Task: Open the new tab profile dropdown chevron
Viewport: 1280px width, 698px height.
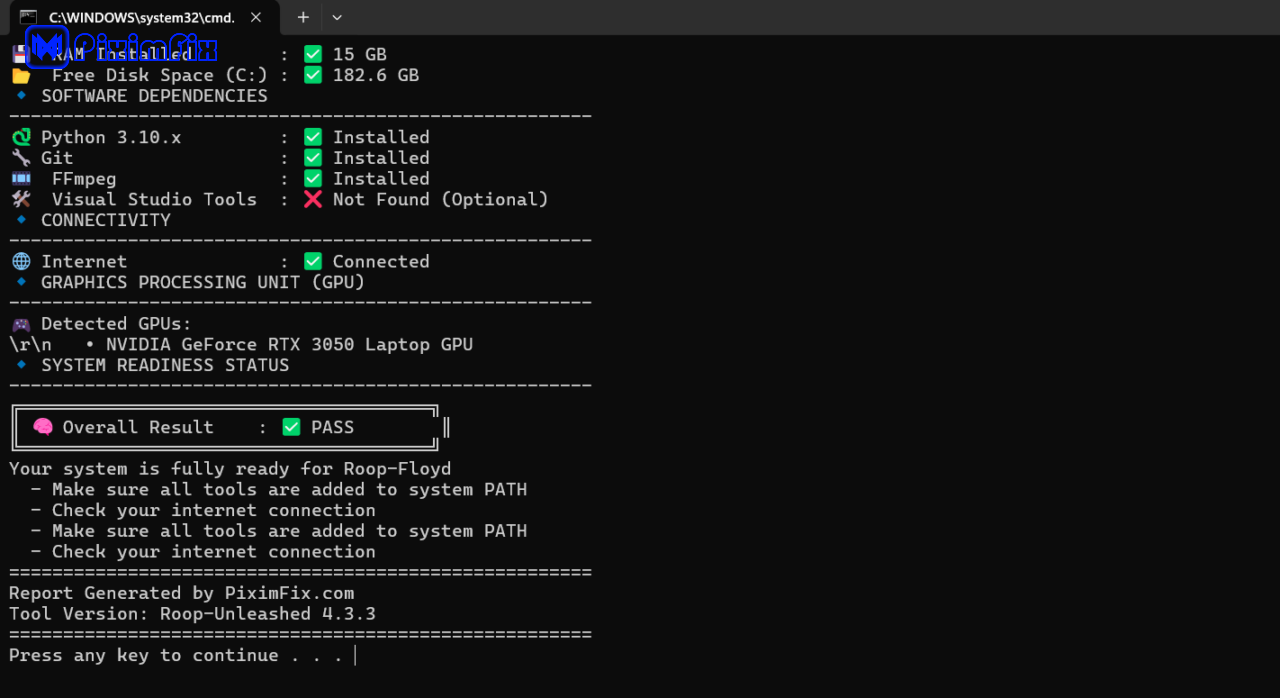Action: coord(337,17)
